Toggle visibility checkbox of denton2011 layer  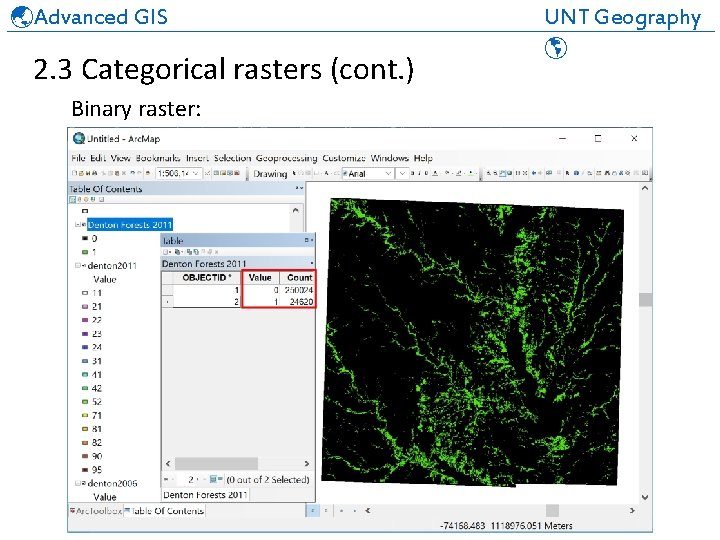click(83, 265)
